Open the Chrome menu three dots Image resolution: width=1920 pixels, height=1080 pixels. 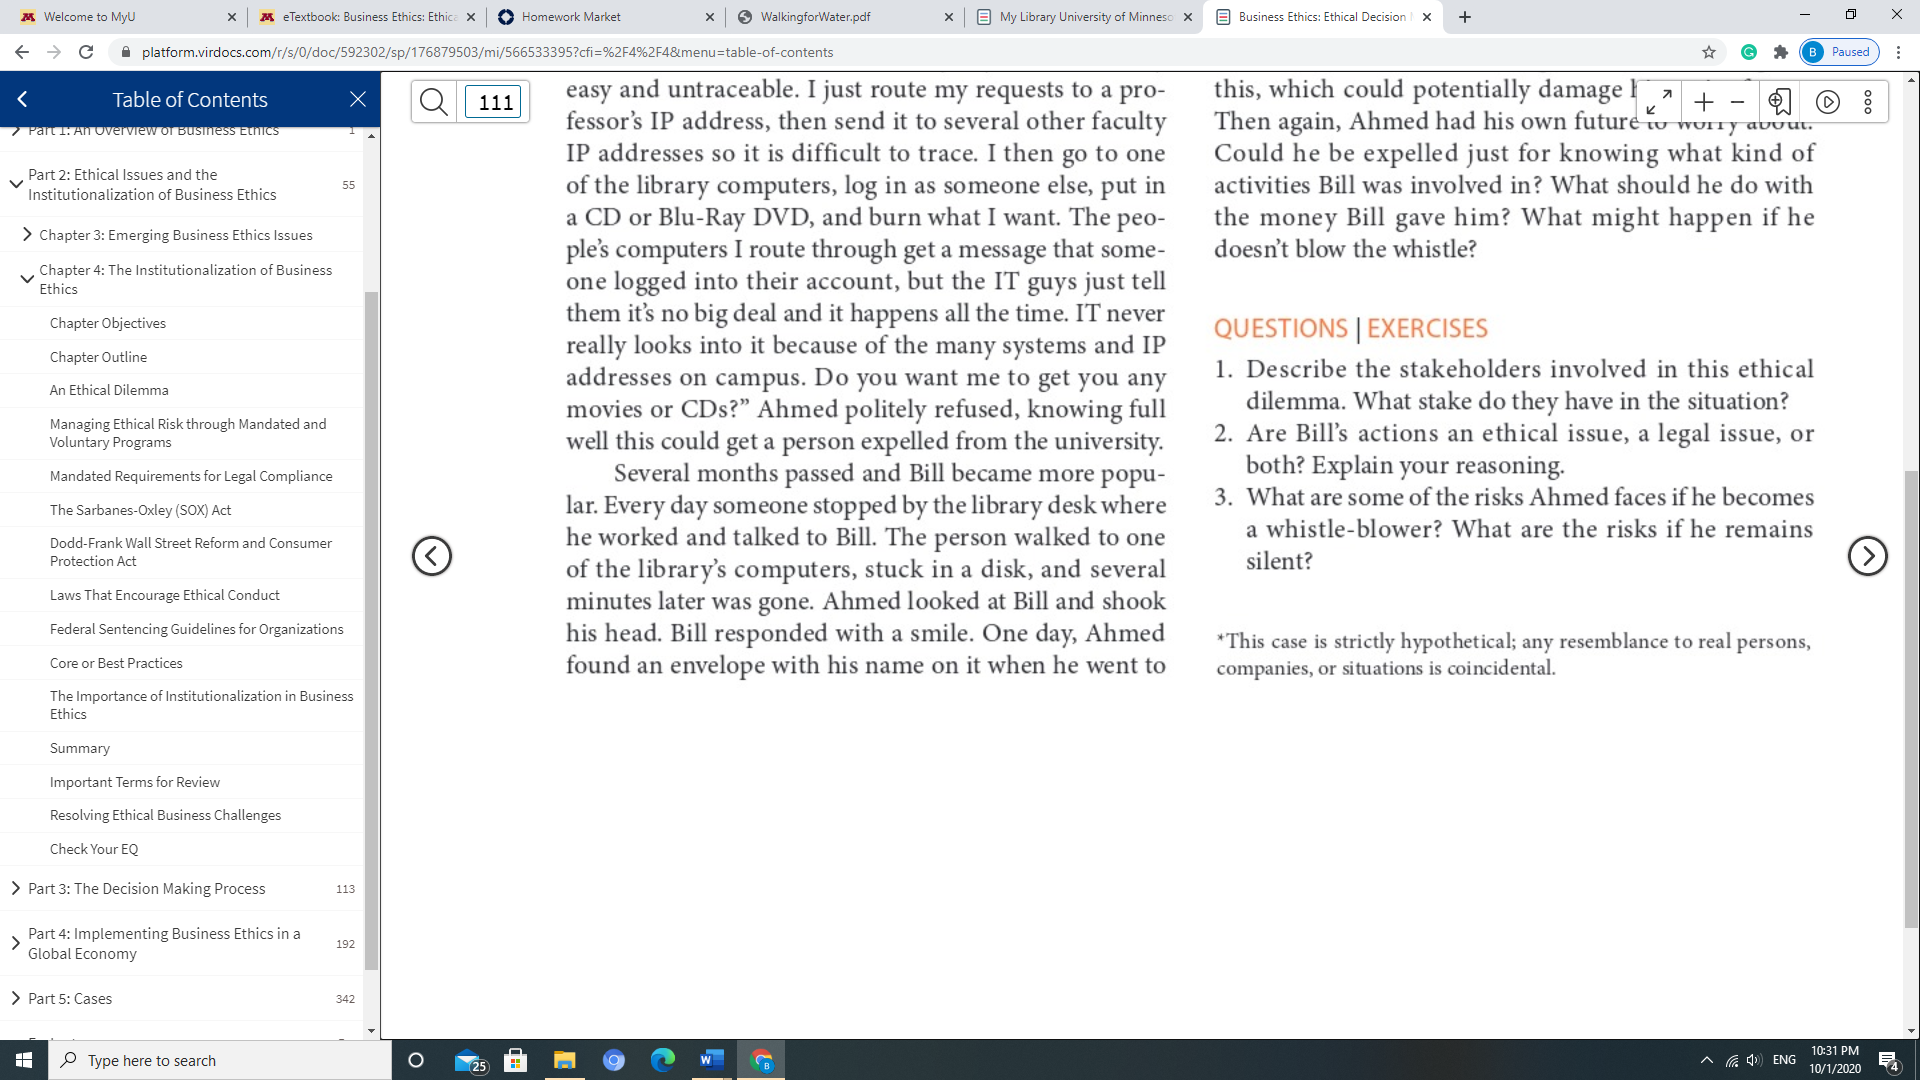tap(1898, 52)
